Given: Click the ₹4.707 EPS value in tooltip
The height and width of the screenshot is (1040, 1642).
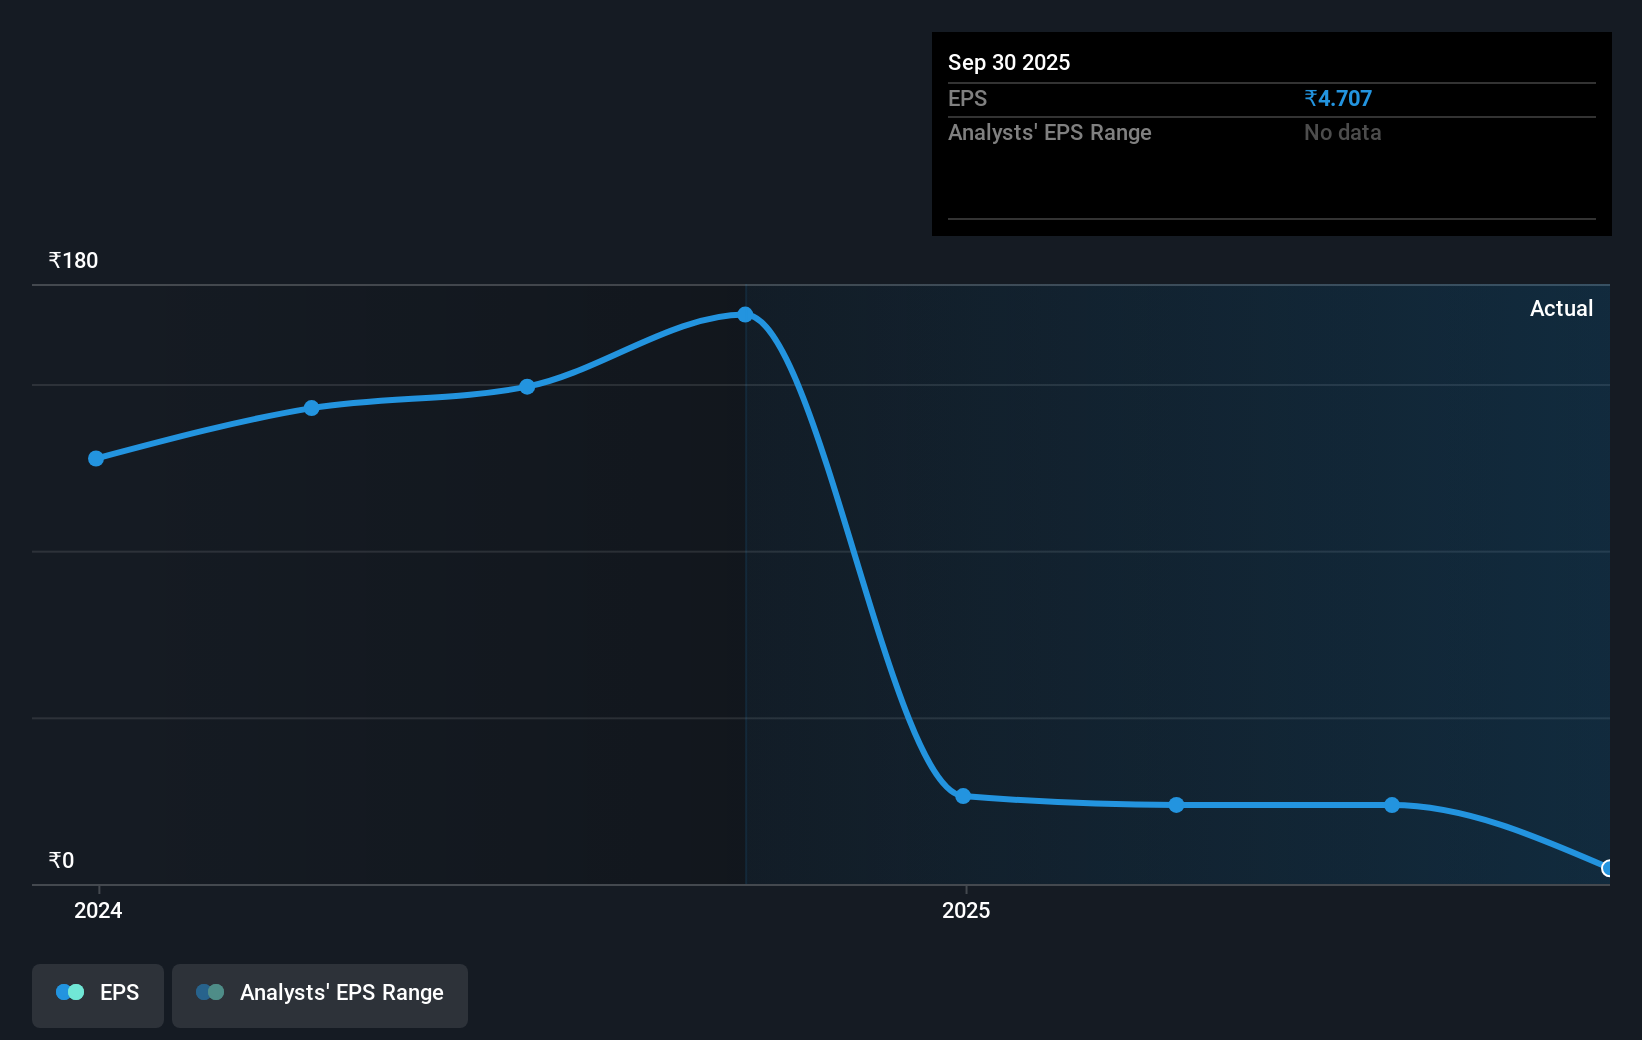Looking at the screenshot, I should pyautogui.click(x=1338, y=98).
